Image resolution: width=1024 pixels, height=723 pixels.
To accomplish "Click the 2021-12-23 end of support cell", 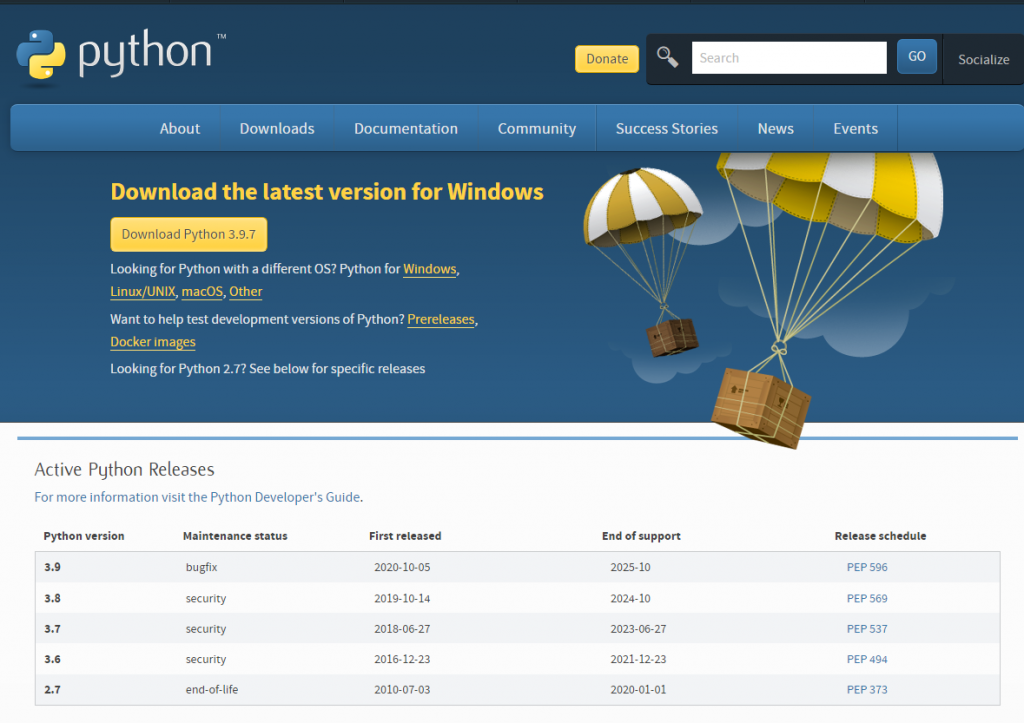I will (638, 660).
